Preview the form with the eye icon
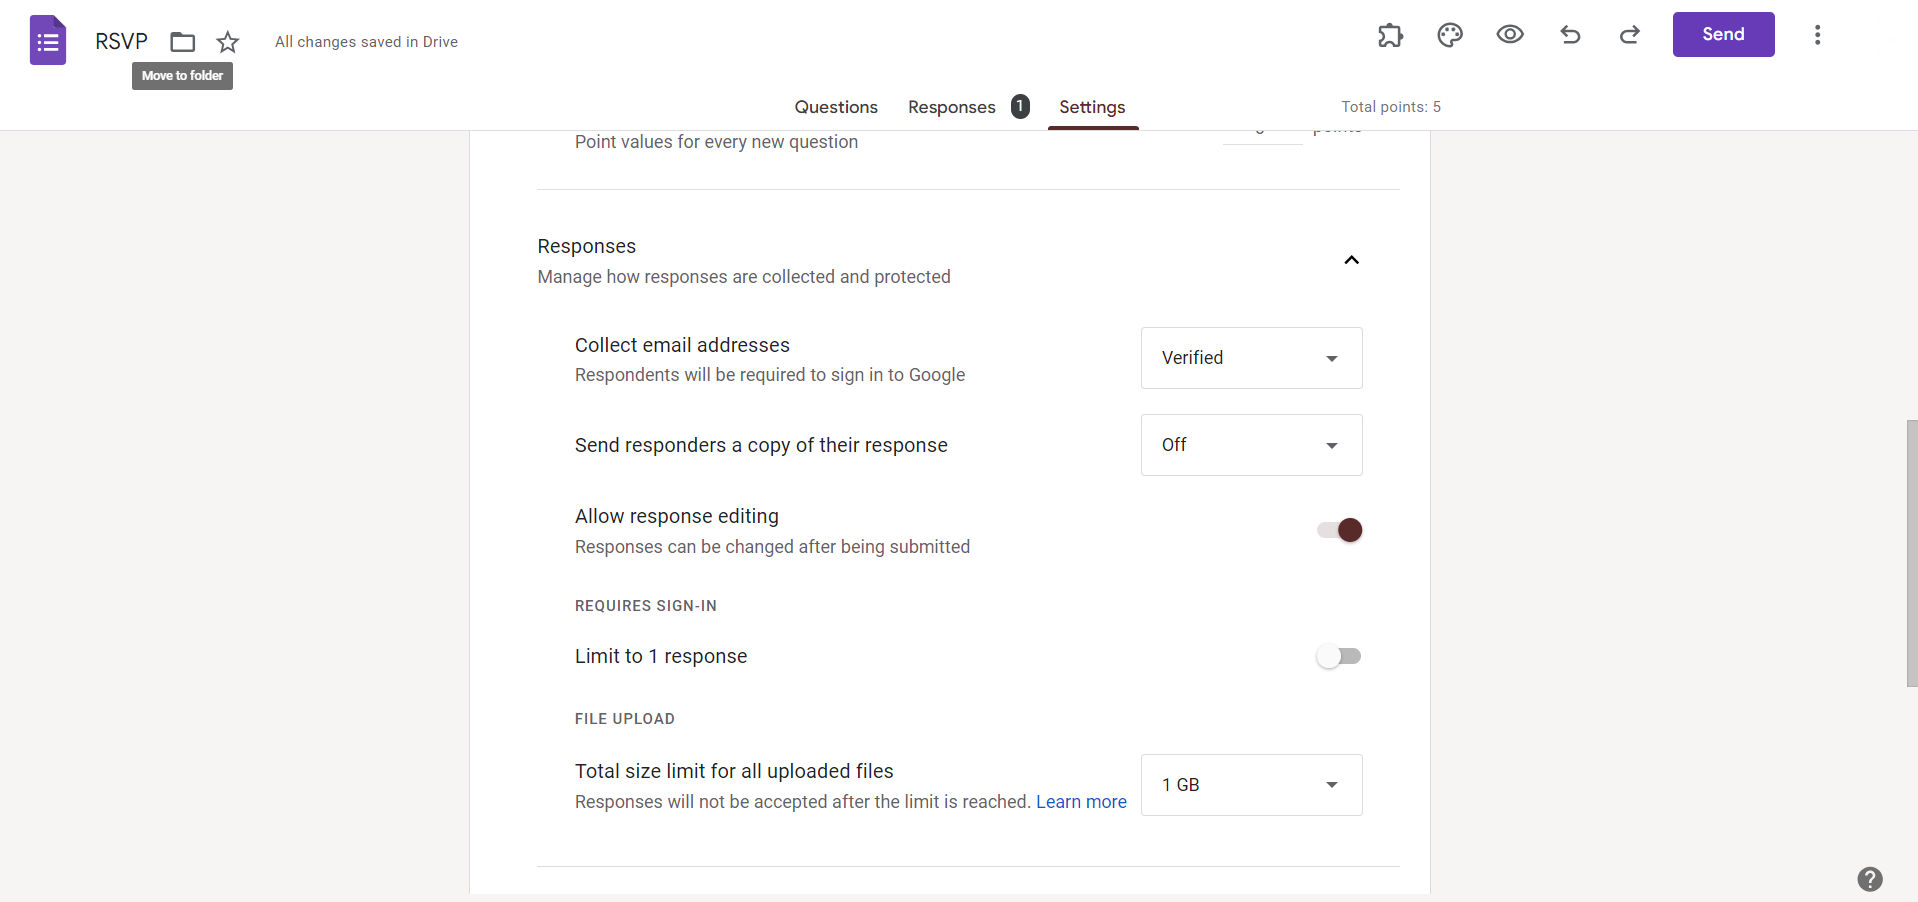The image size is (1918, 902). coord(1510,35)
